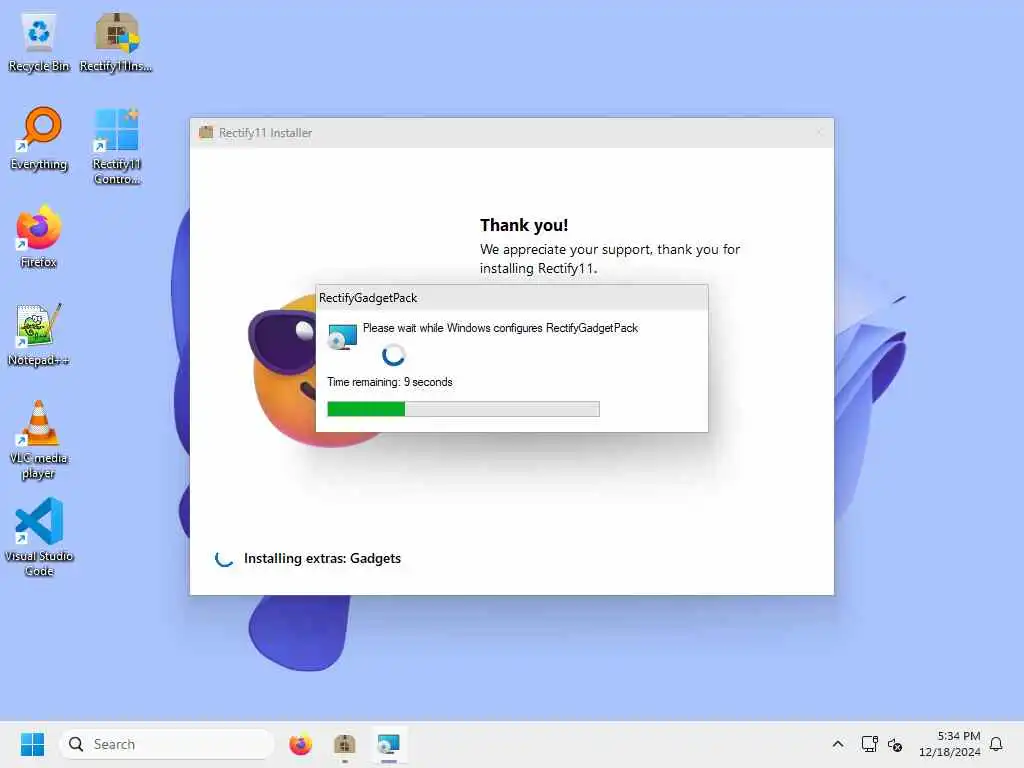Open the Rectify11Ins... desktop icon
The image size is (1024, 768).
tap(116, 42)
